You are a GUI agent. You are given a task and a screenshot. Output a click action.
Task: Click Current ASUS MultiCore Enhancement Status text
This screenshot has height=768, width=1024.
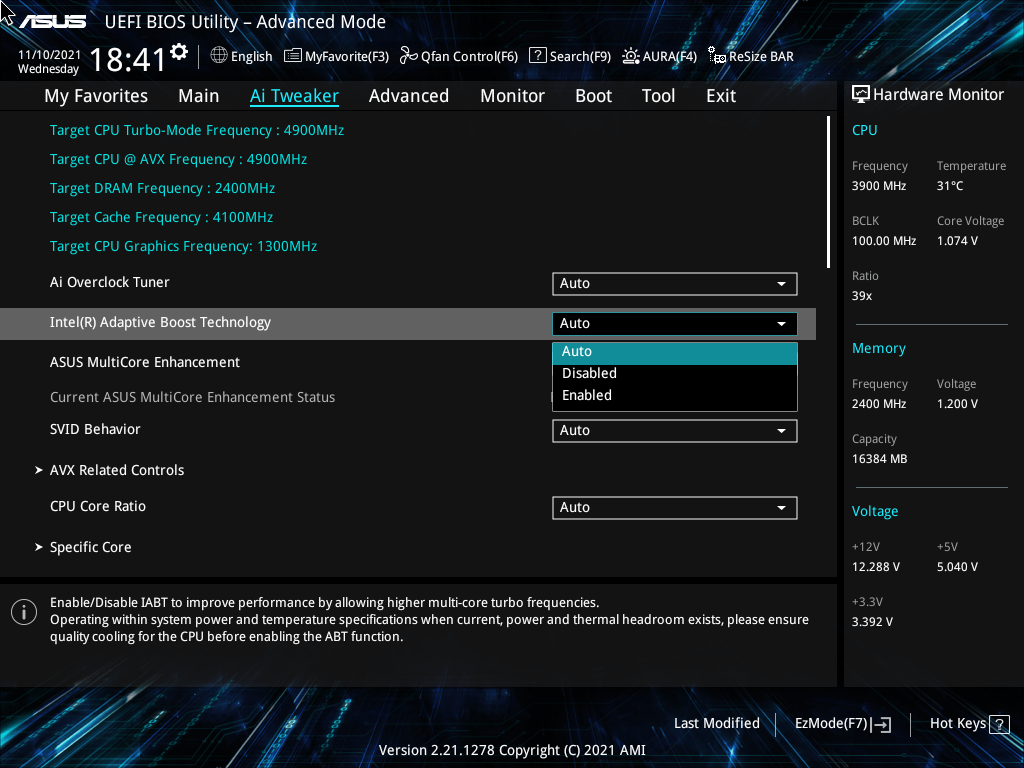tap(192, 397)
